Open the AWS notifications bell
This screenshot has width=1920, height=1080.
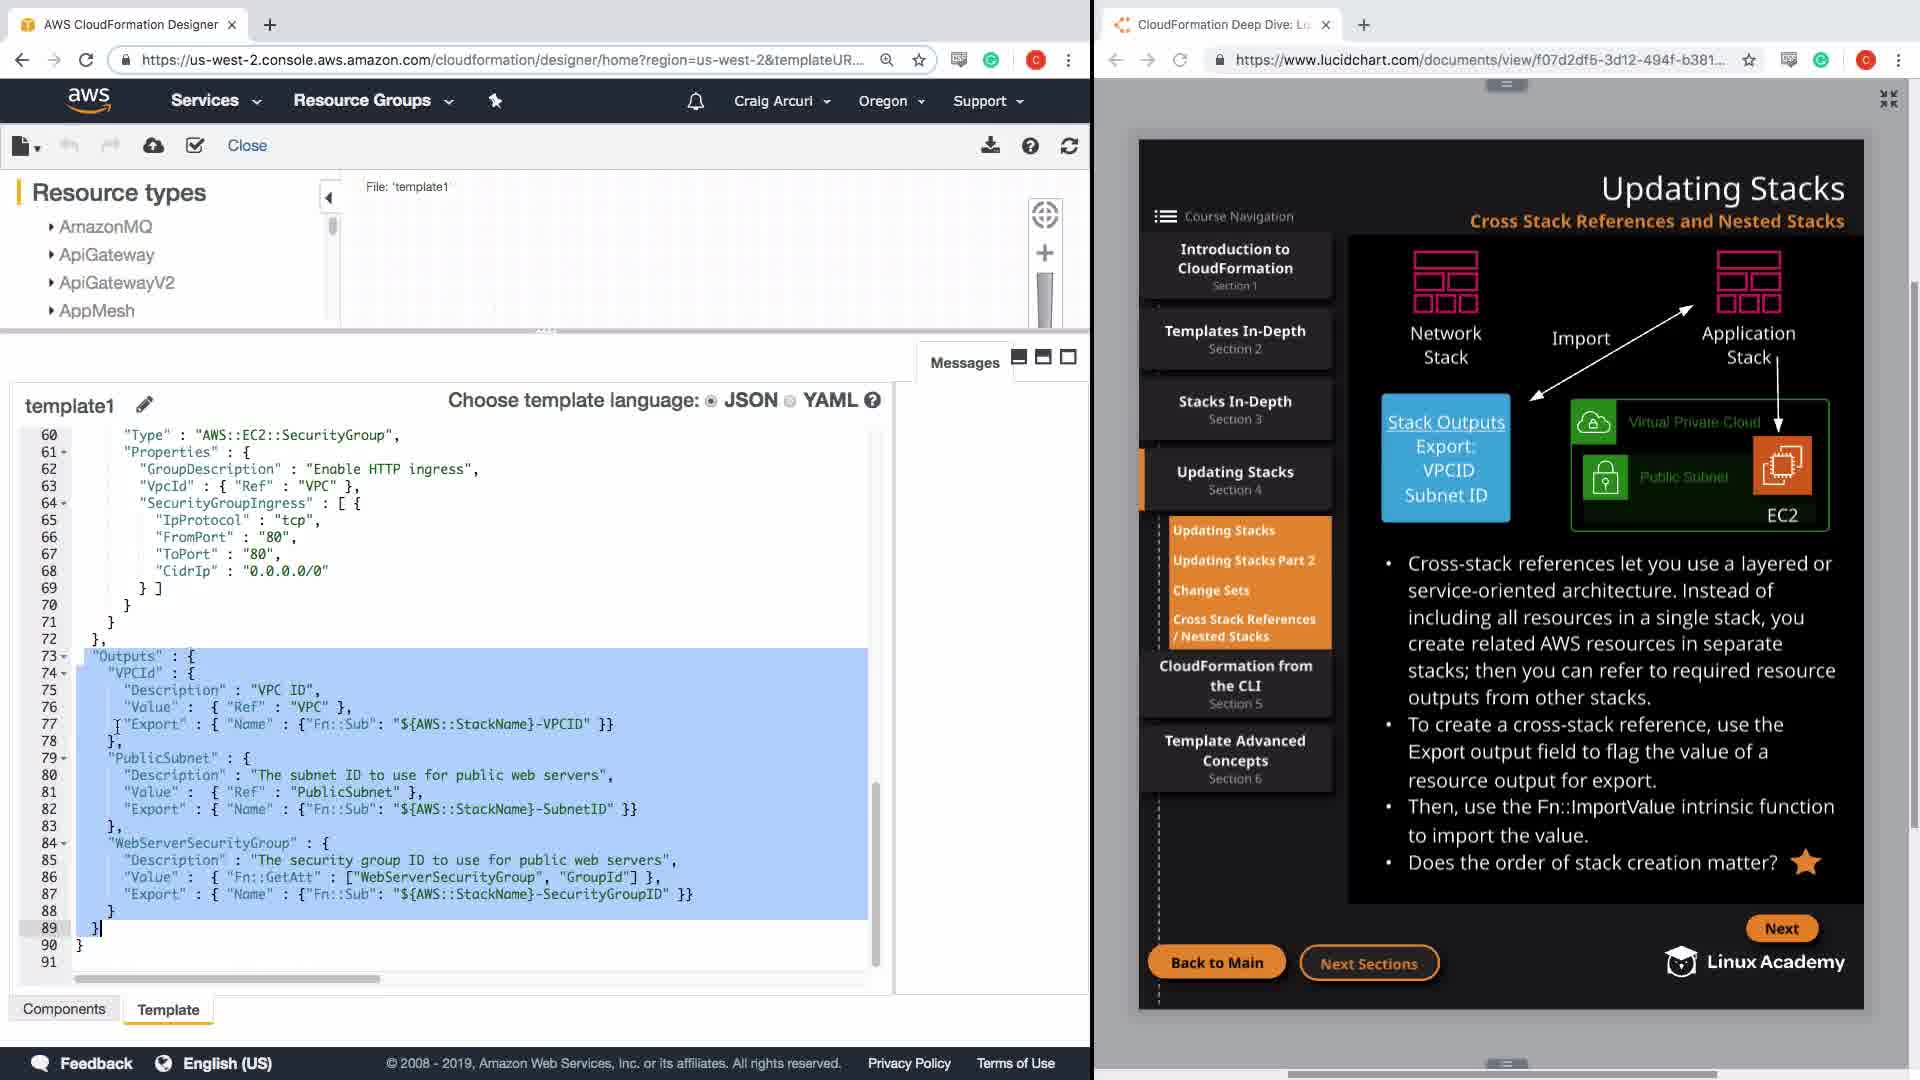pyautogui.click(x=696, y=101)
